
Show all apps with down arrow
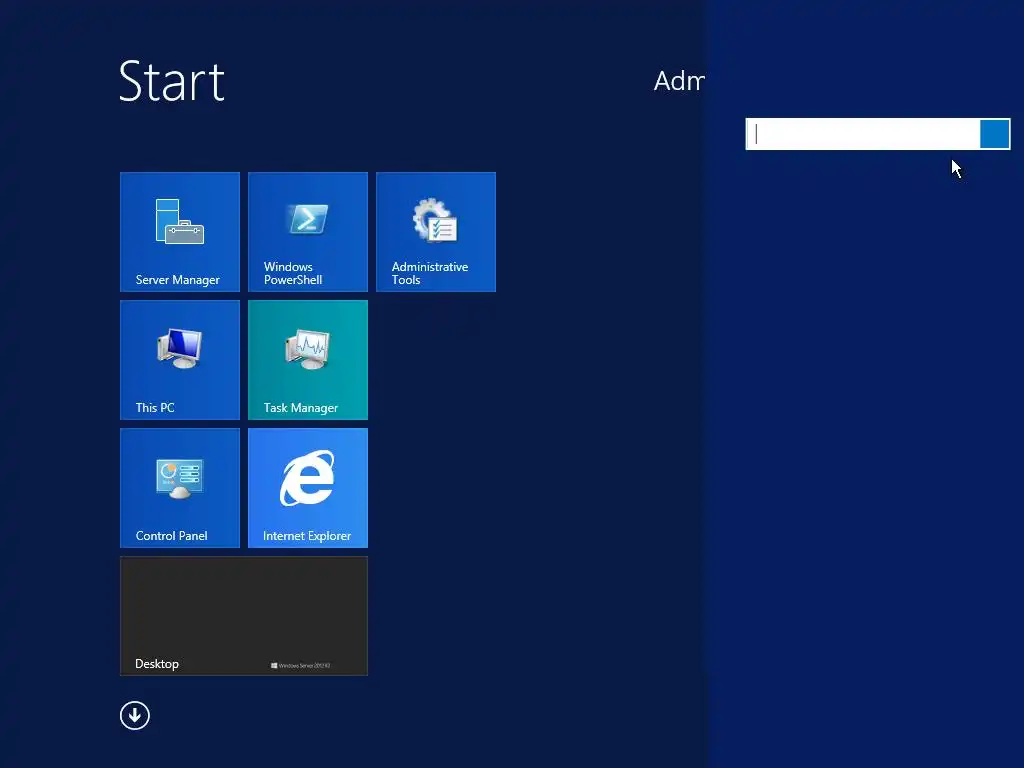pos(135,716)
